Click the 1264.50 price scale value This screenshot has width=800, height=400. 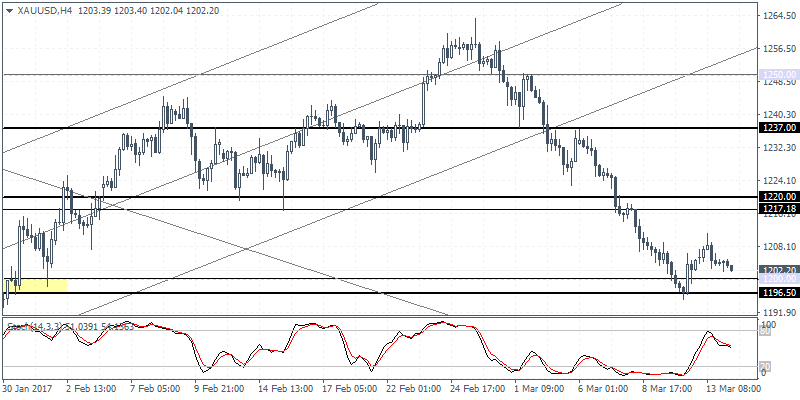pyautogui.click(x=776, y=16)
